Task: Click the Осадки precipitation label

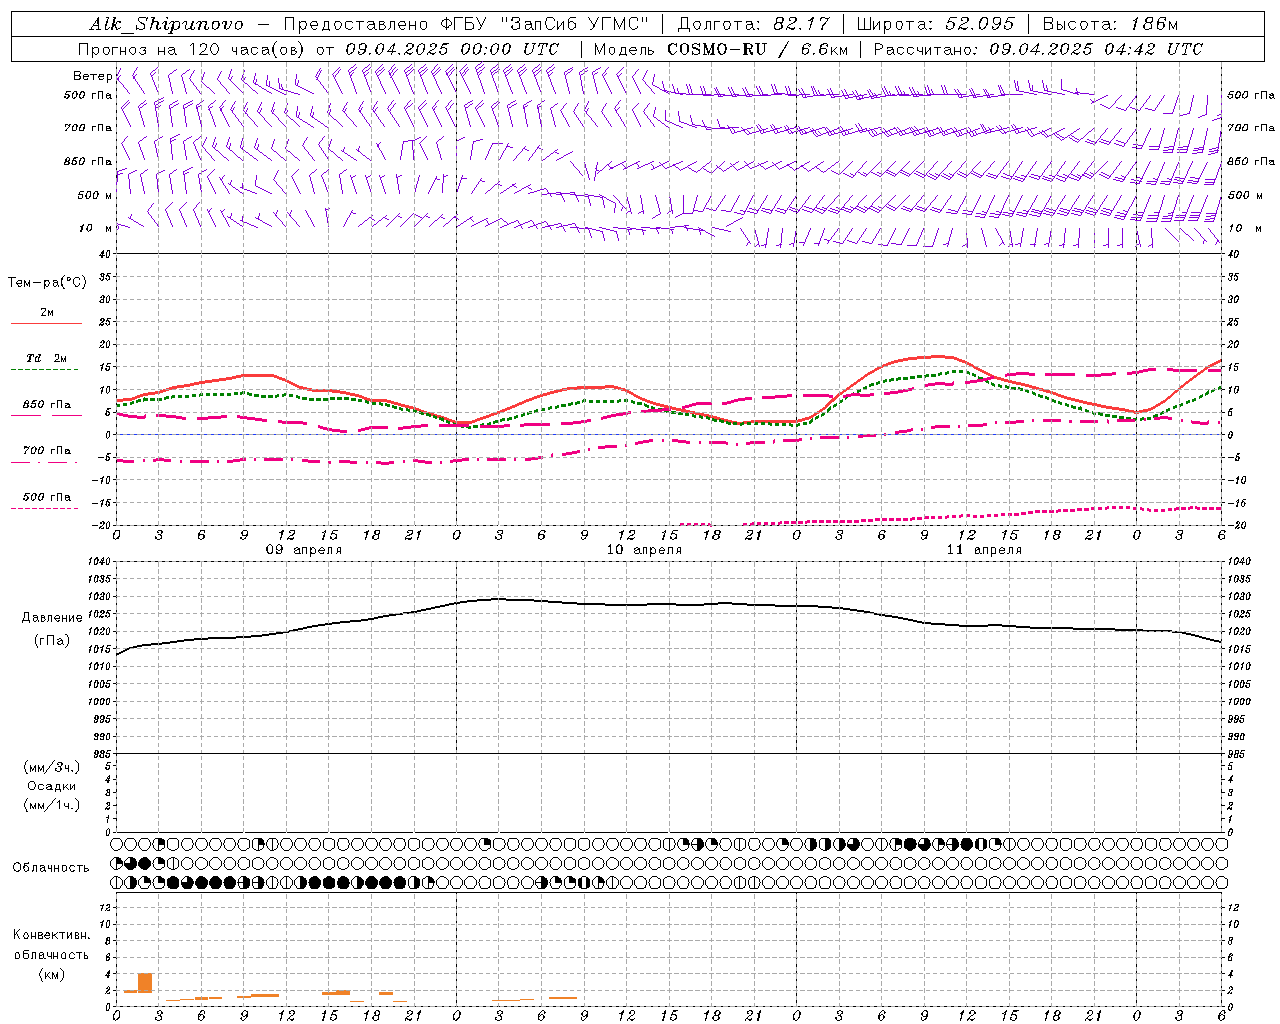Action: click(52, 786)
